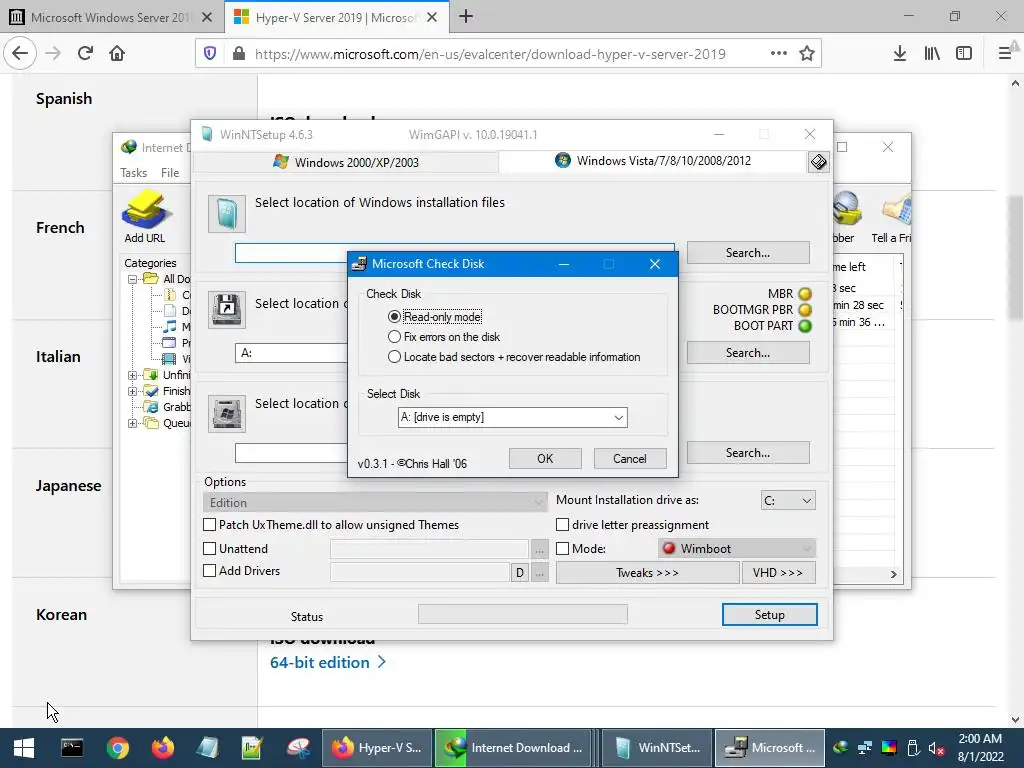Image resolution: width=1024 pixels, height=768 pixels.
Task: Switch to Microsoft Windows Server tab
Action: 112,17
